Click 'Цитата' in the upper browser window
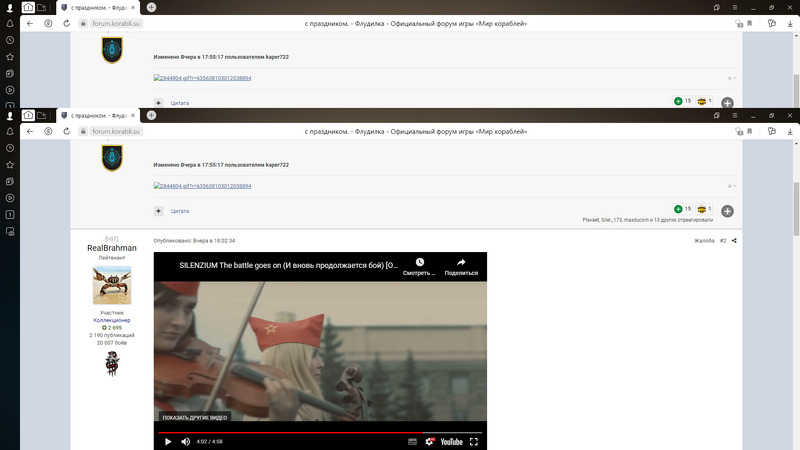 pos(180,103)
